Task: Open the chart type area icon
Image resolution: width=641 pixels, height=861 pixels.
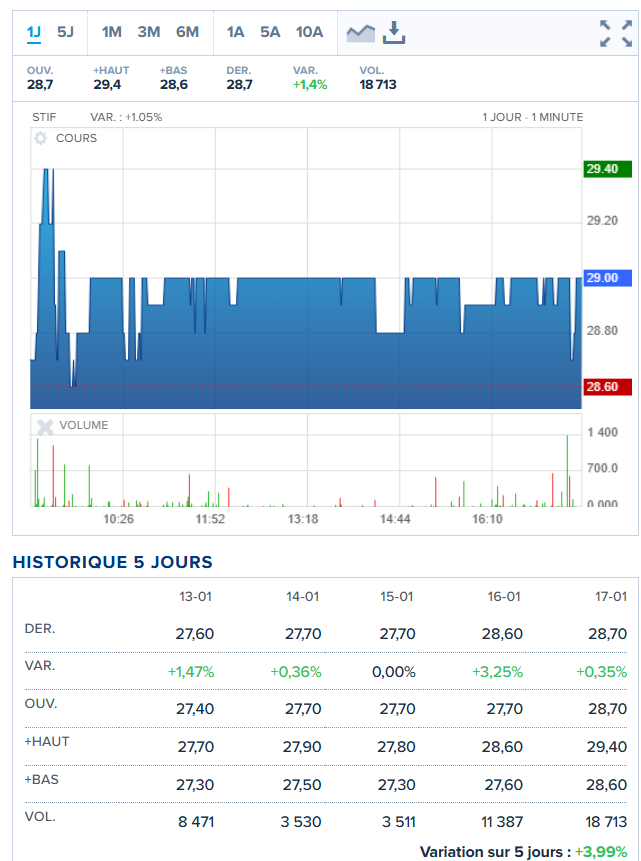Action: pyautogui.click(x=360, y=33)
